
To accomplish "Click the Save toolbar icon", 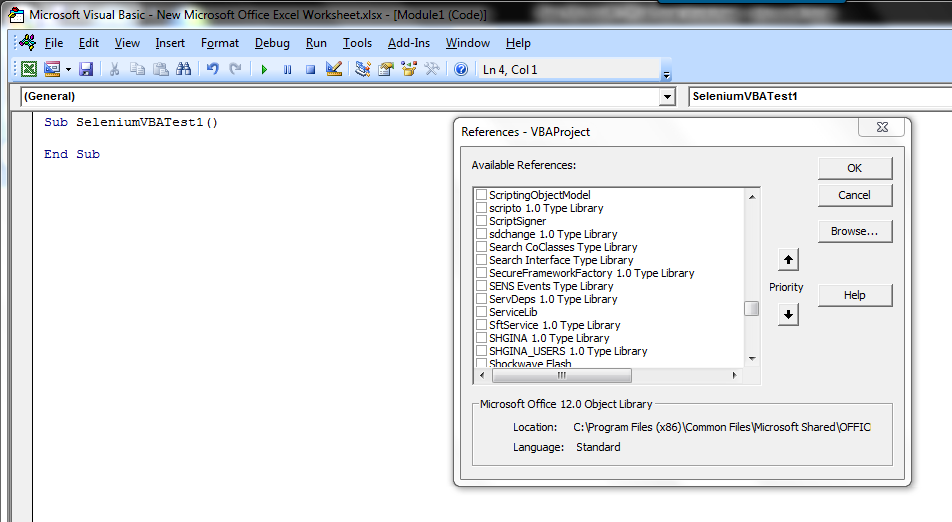I will point(86,69).
